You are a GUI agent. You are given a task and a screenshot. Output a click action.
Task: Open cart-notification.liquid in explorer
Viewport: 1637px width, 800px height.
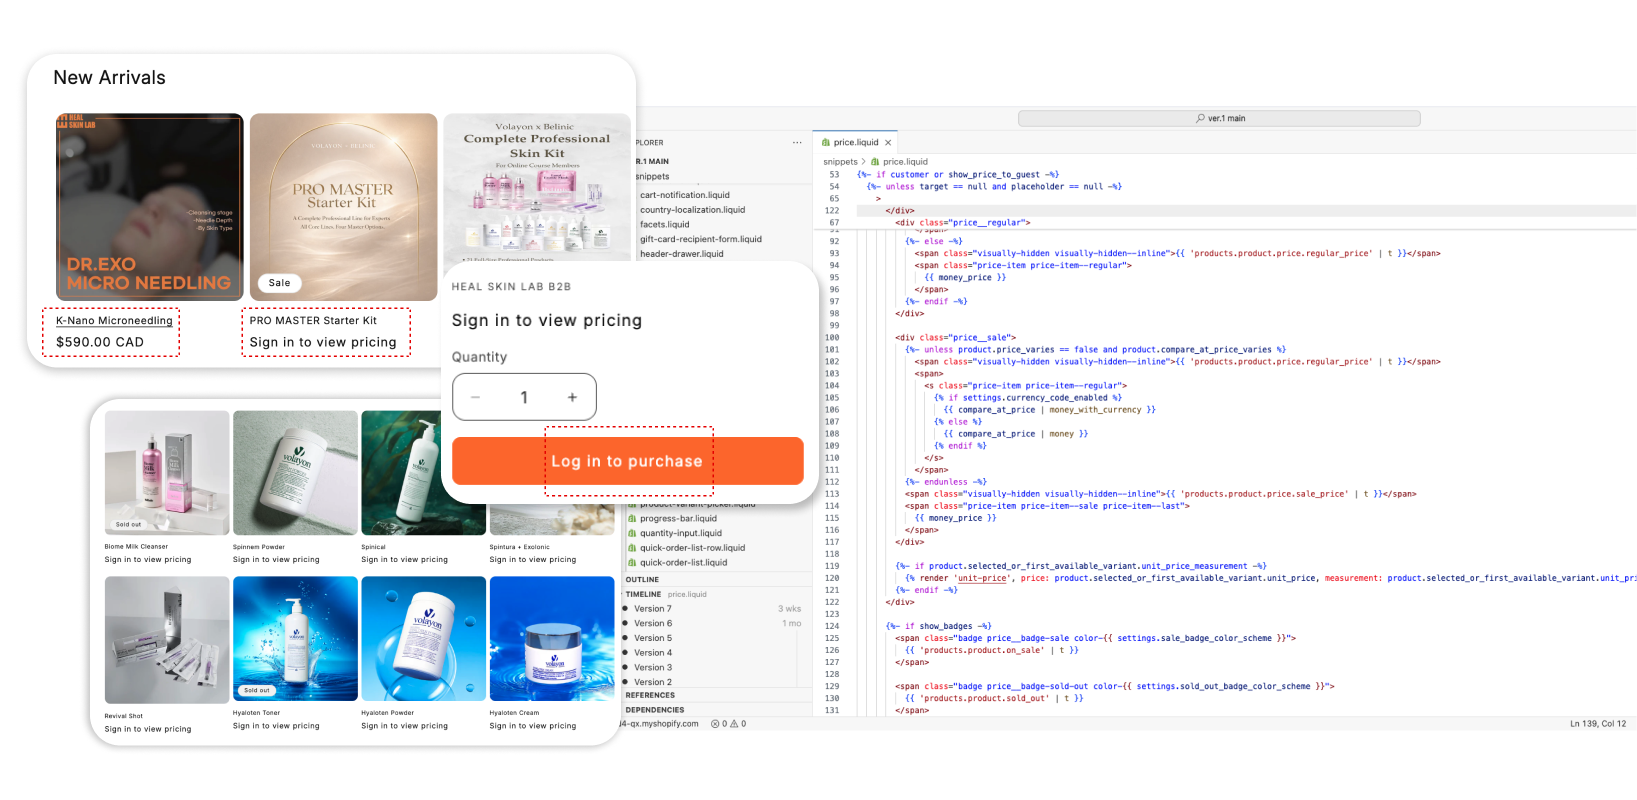pos(685,195)
